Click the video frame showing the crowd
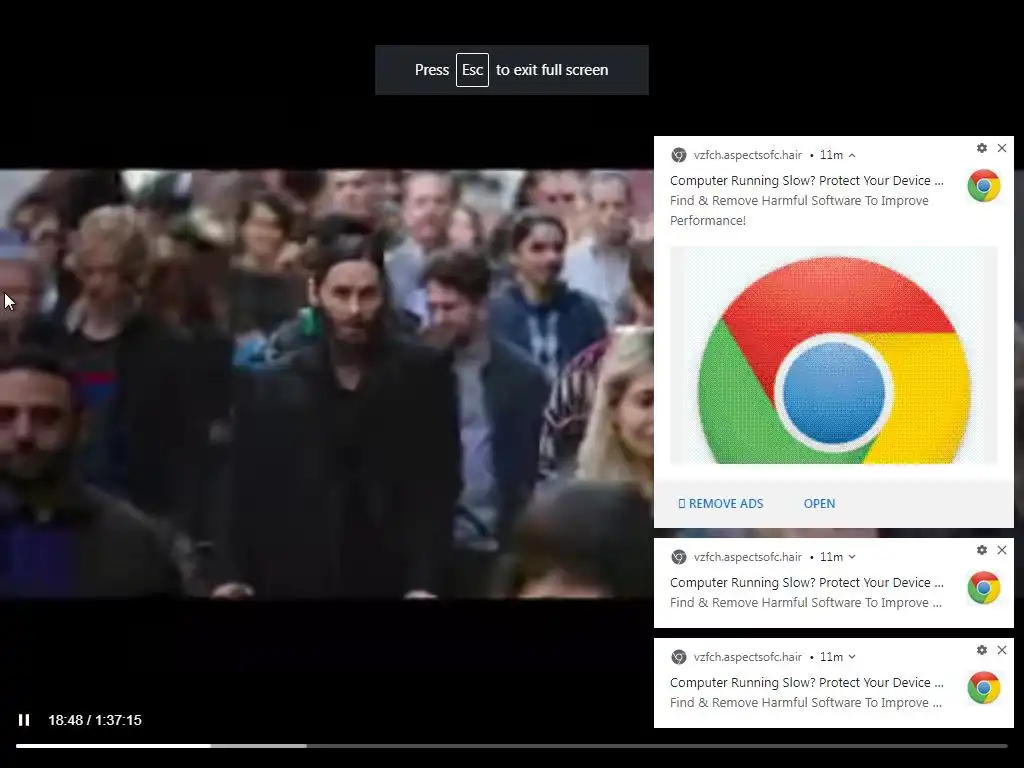 [327, 384]
